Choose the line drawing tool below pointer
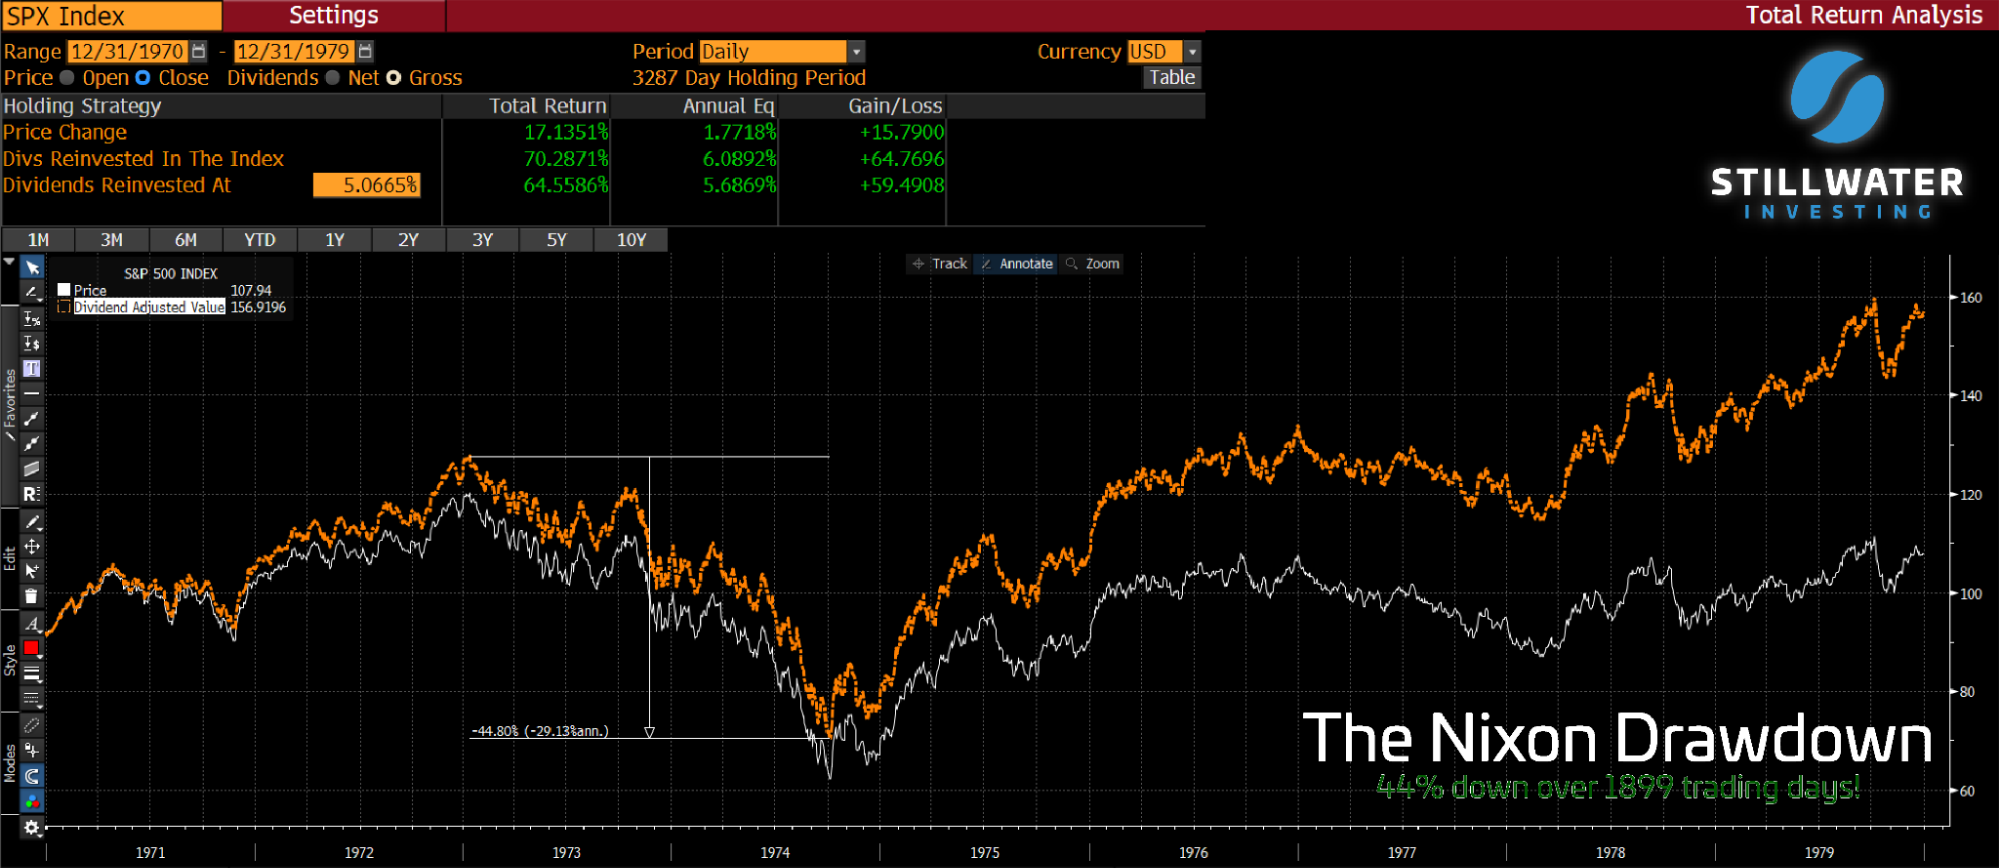 tap(32, 293)
